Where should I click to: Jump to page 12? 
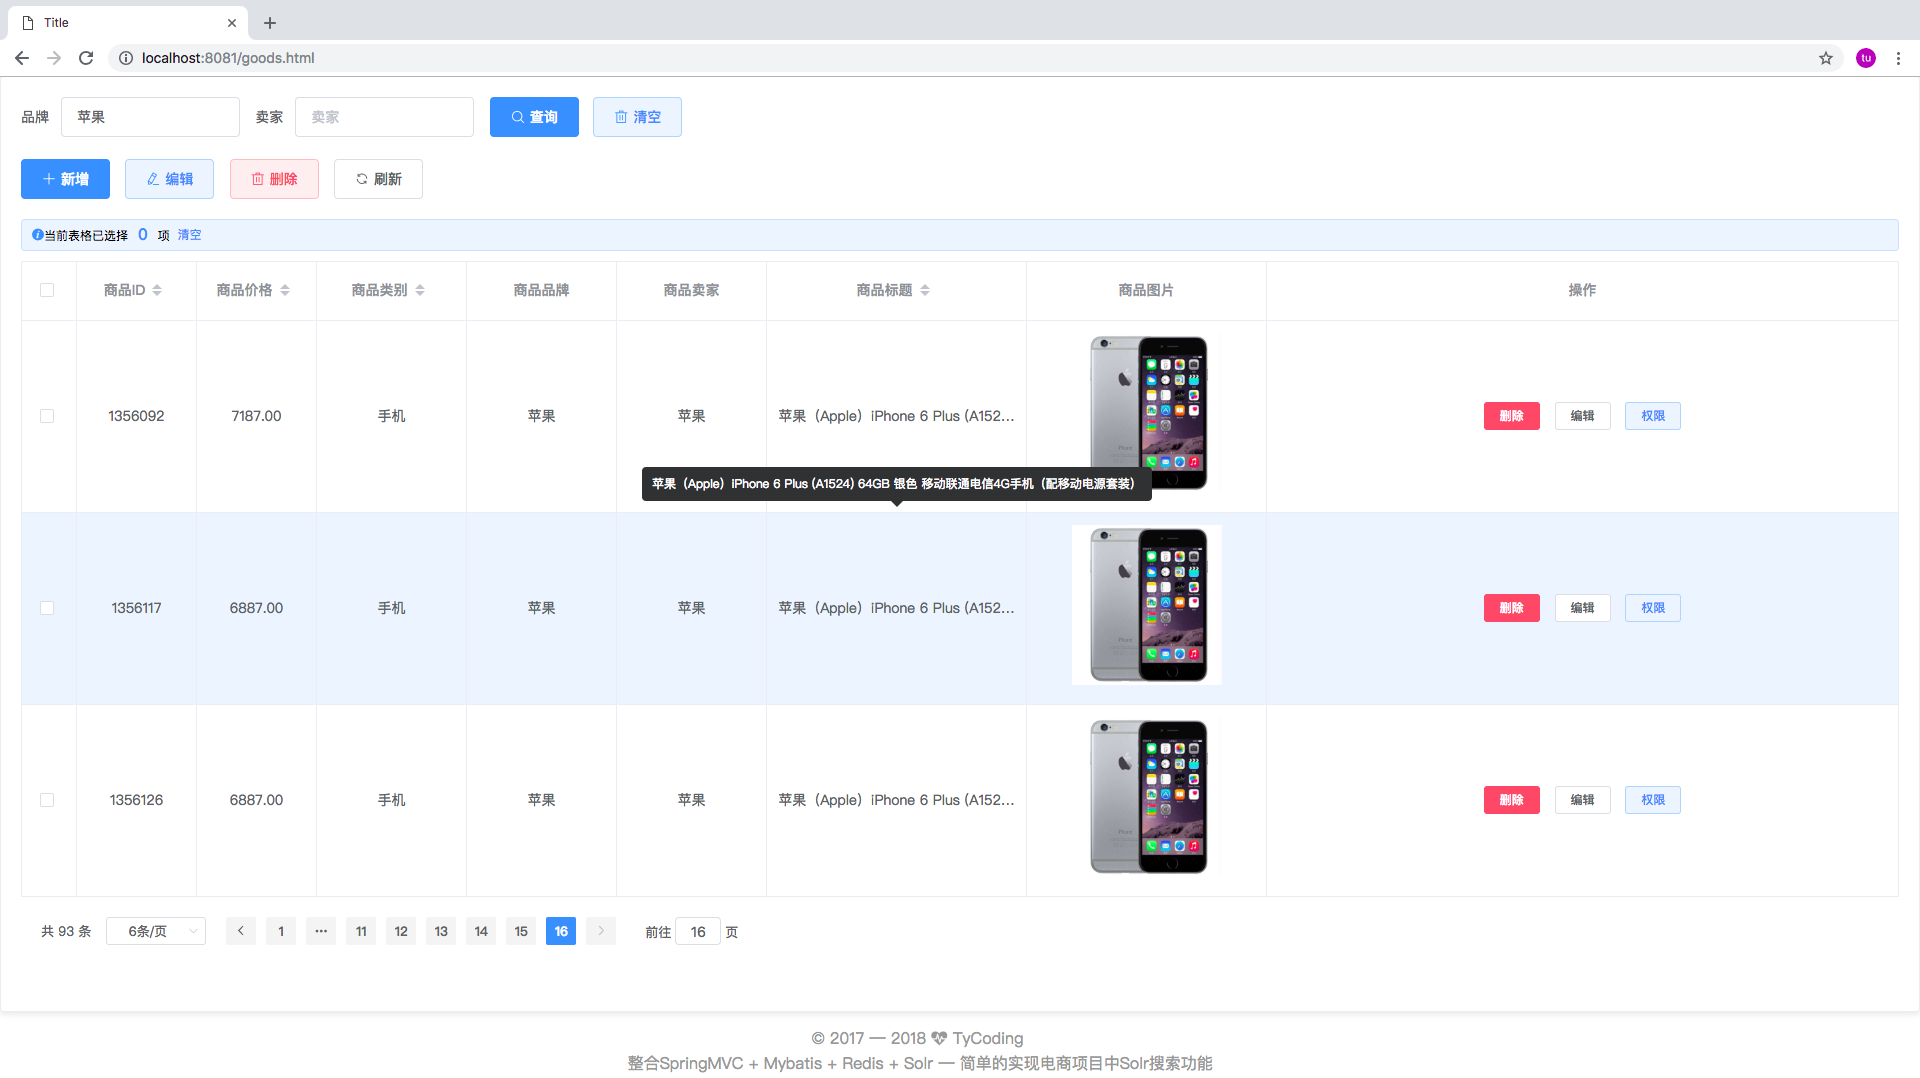pos(401,931)
